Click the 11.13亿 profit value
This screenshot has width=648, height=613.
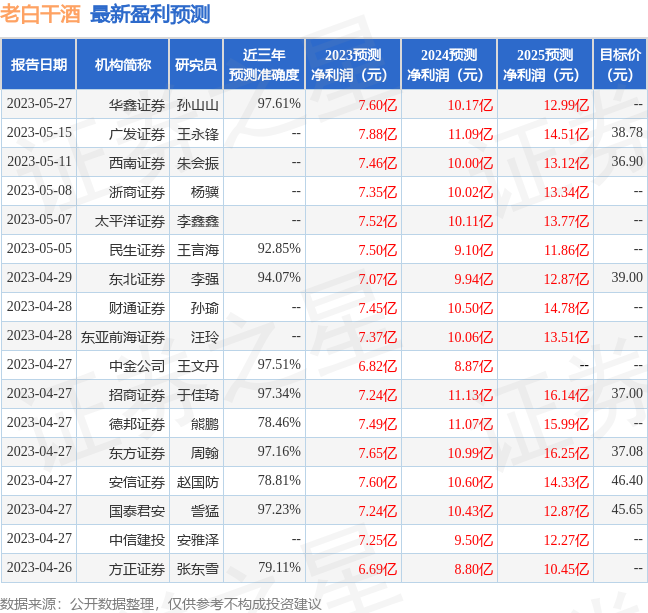pos(470,395)
